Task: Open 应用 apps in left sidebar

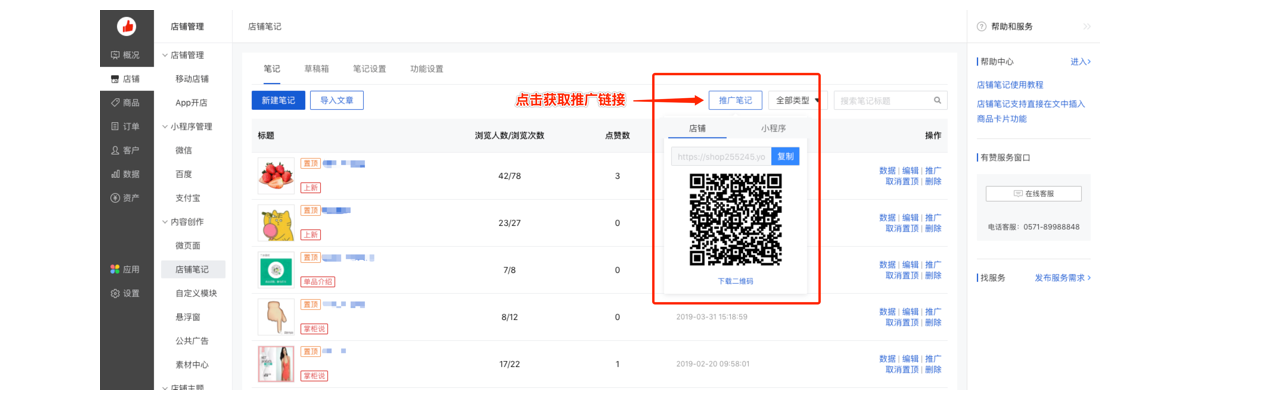Action: point(125,269)
